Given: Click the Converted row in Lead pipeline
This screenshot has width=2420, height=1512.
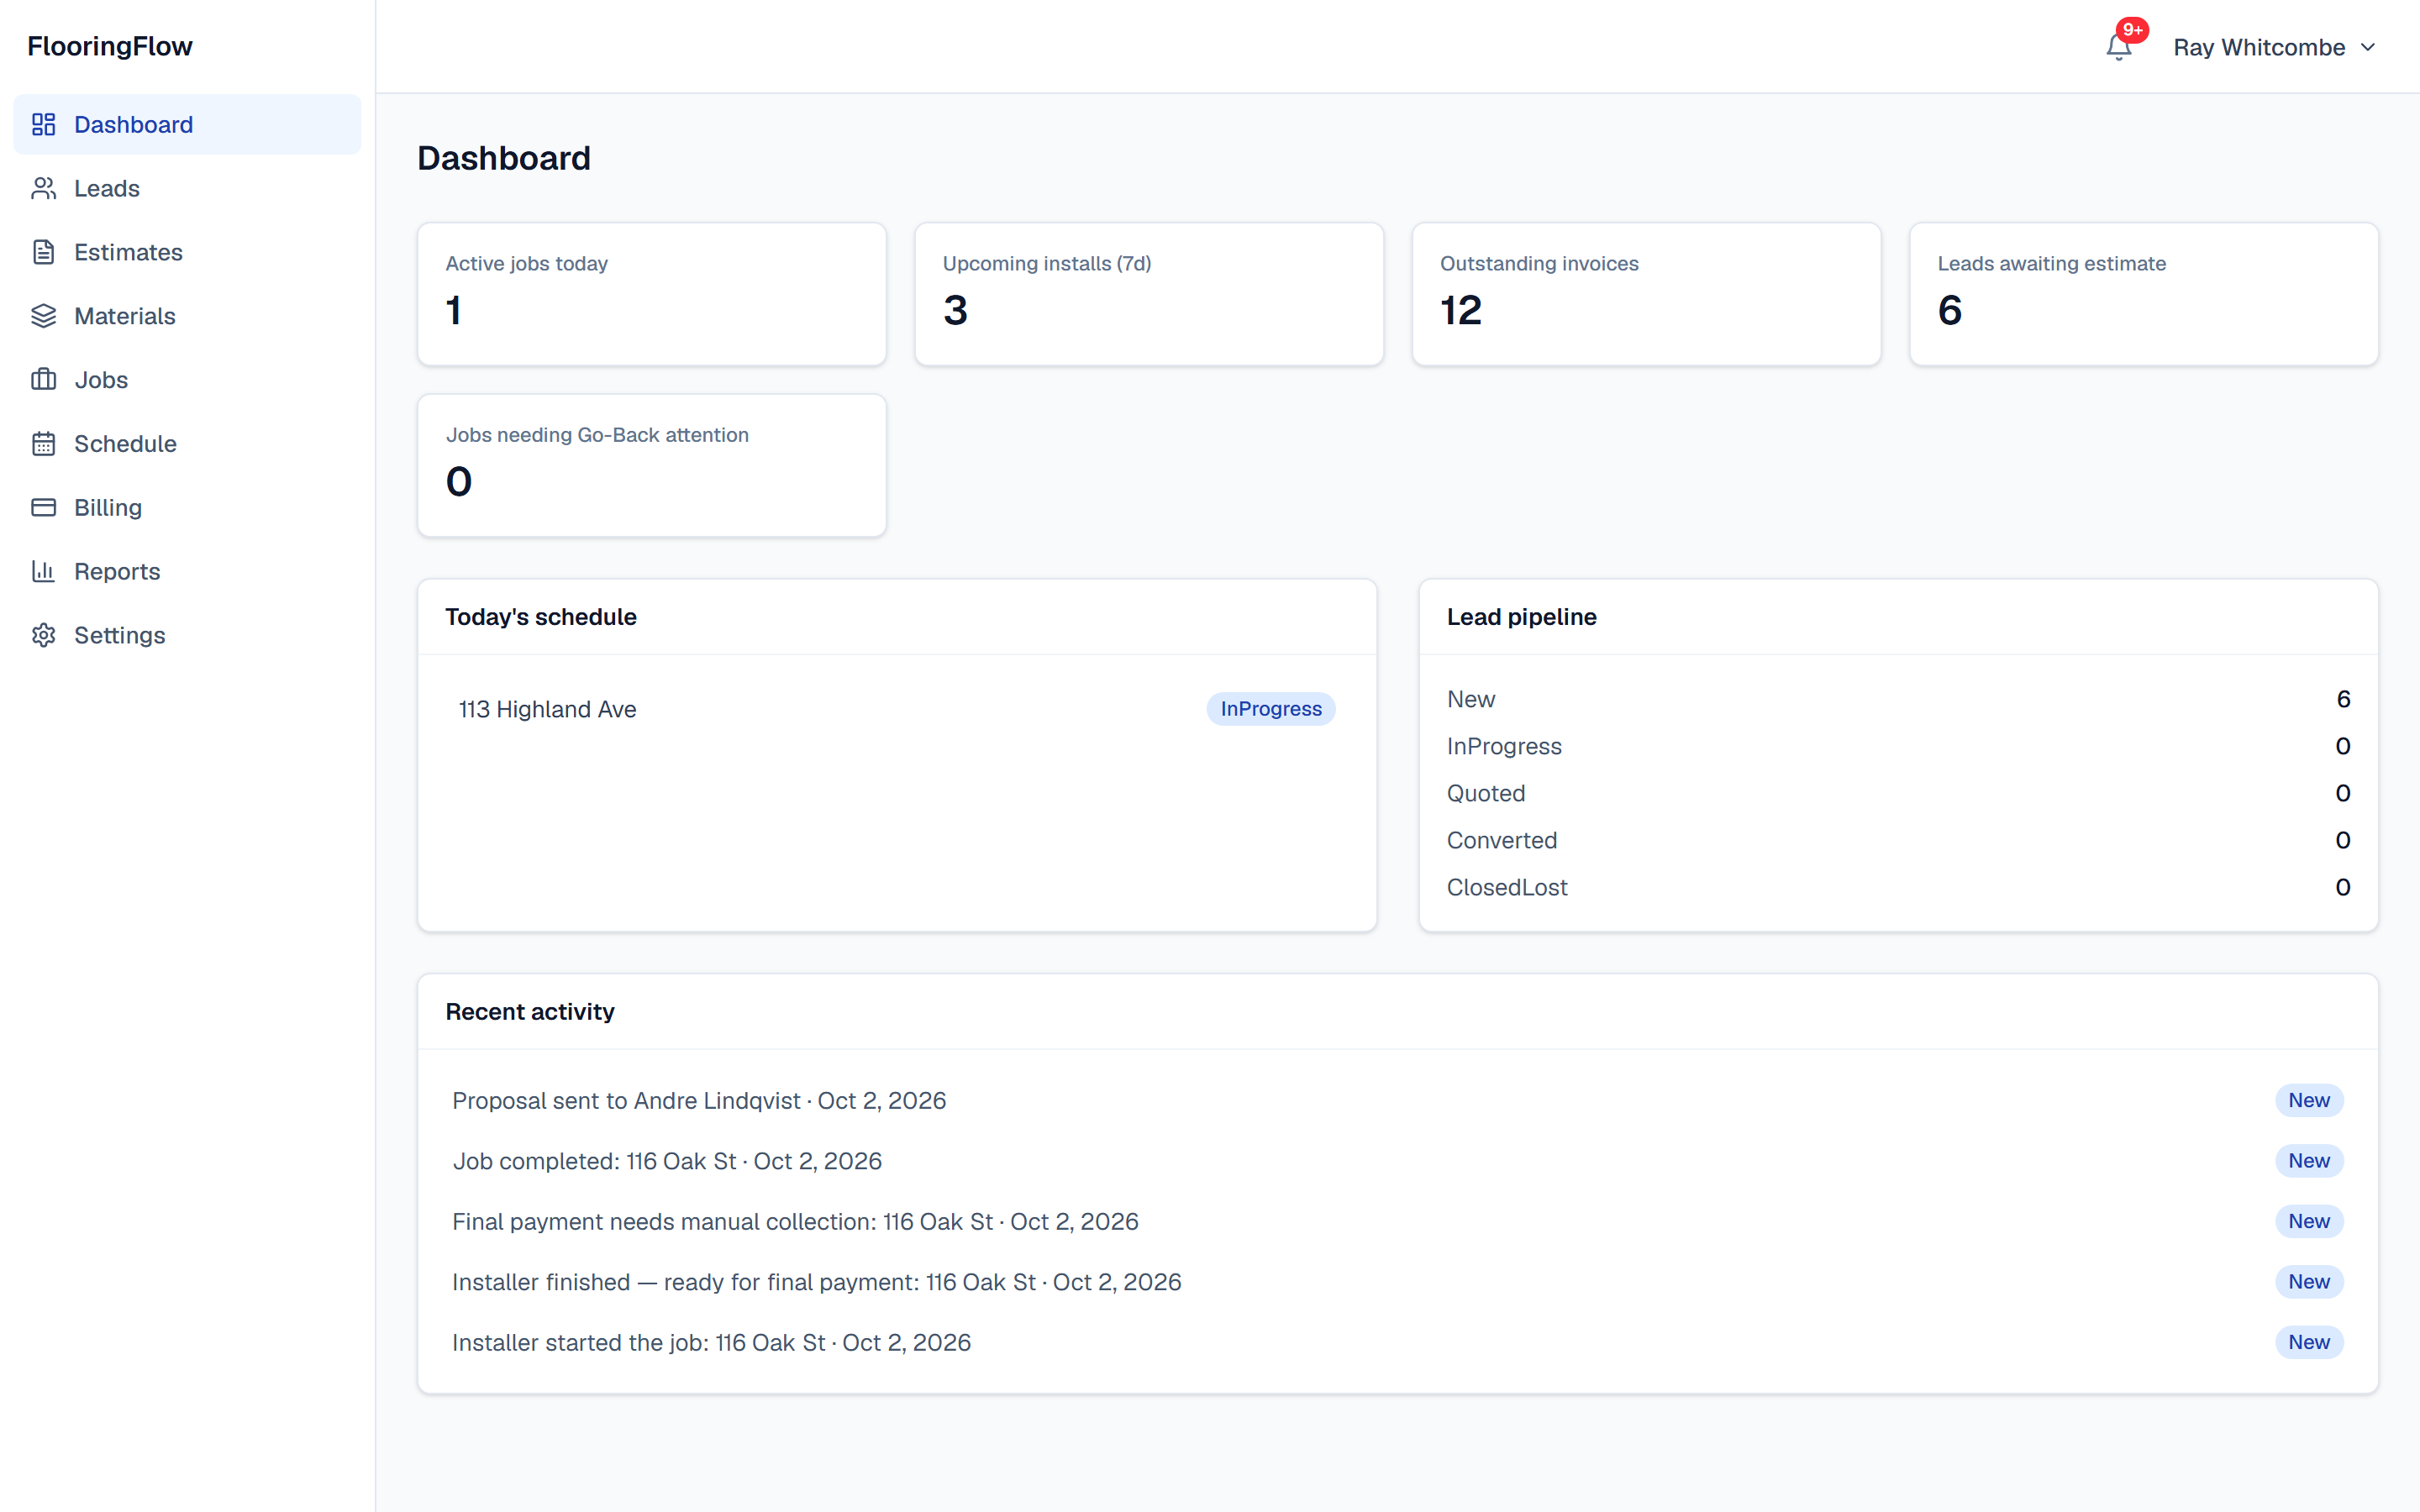Looking at the screenshot, I should (1898, 840).
